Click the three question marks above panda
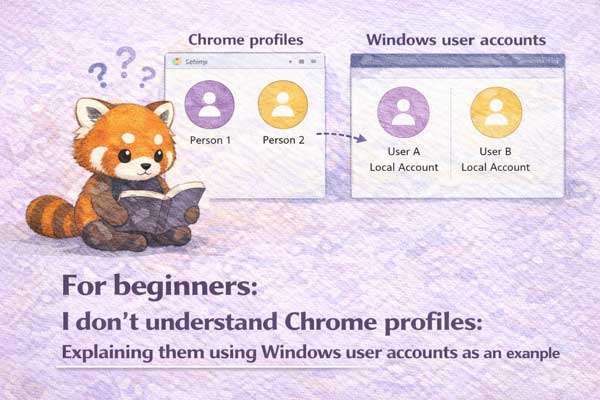This screenshot has width=600, height=400. (x=122, y=67)
